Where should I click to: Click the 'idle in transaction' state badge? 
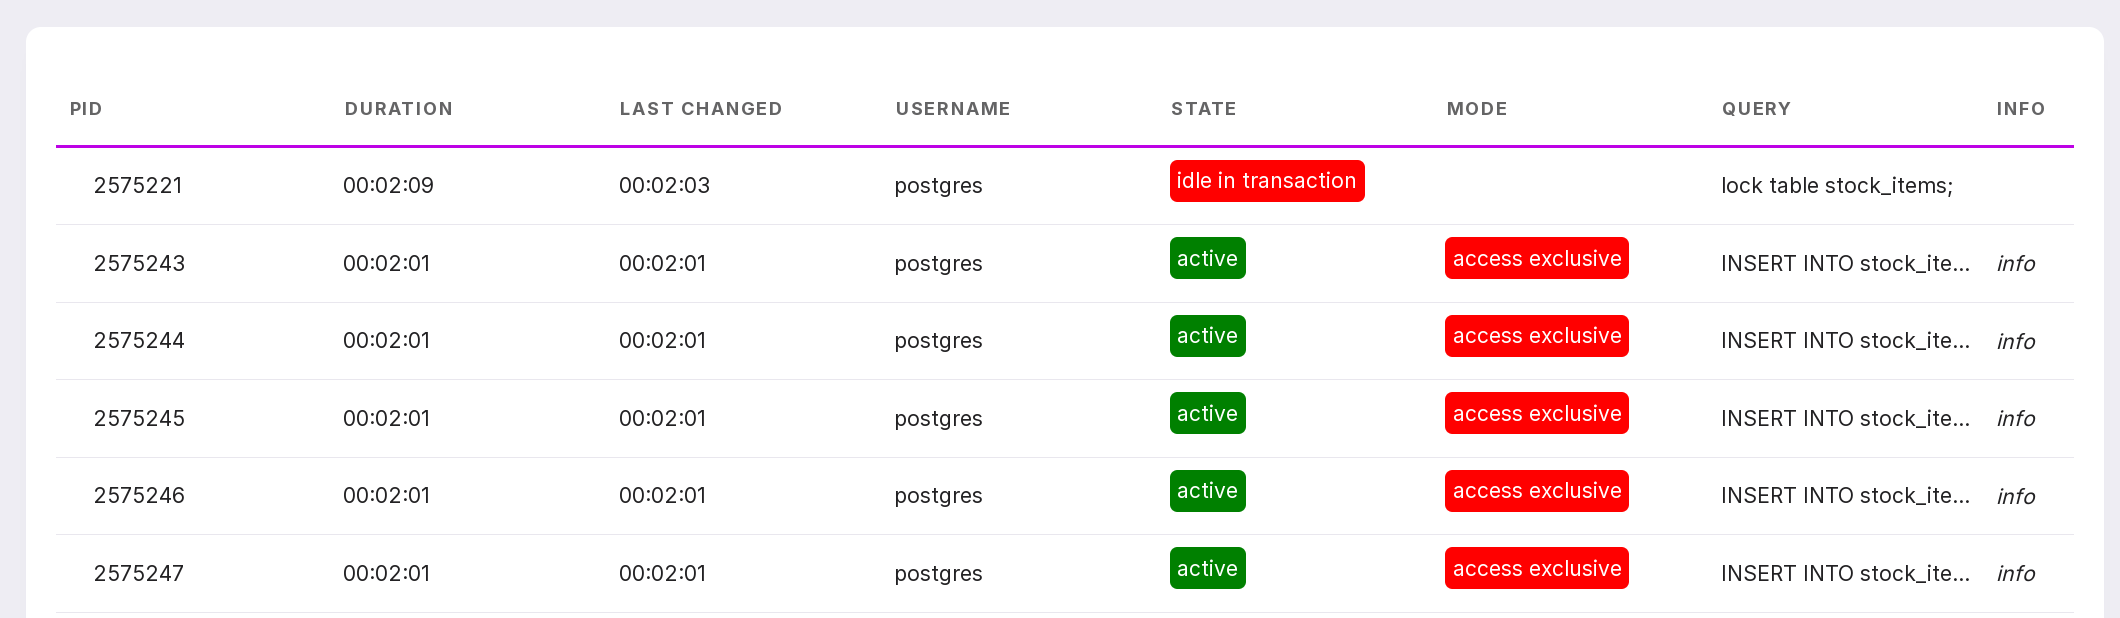tap(1266, 181)
